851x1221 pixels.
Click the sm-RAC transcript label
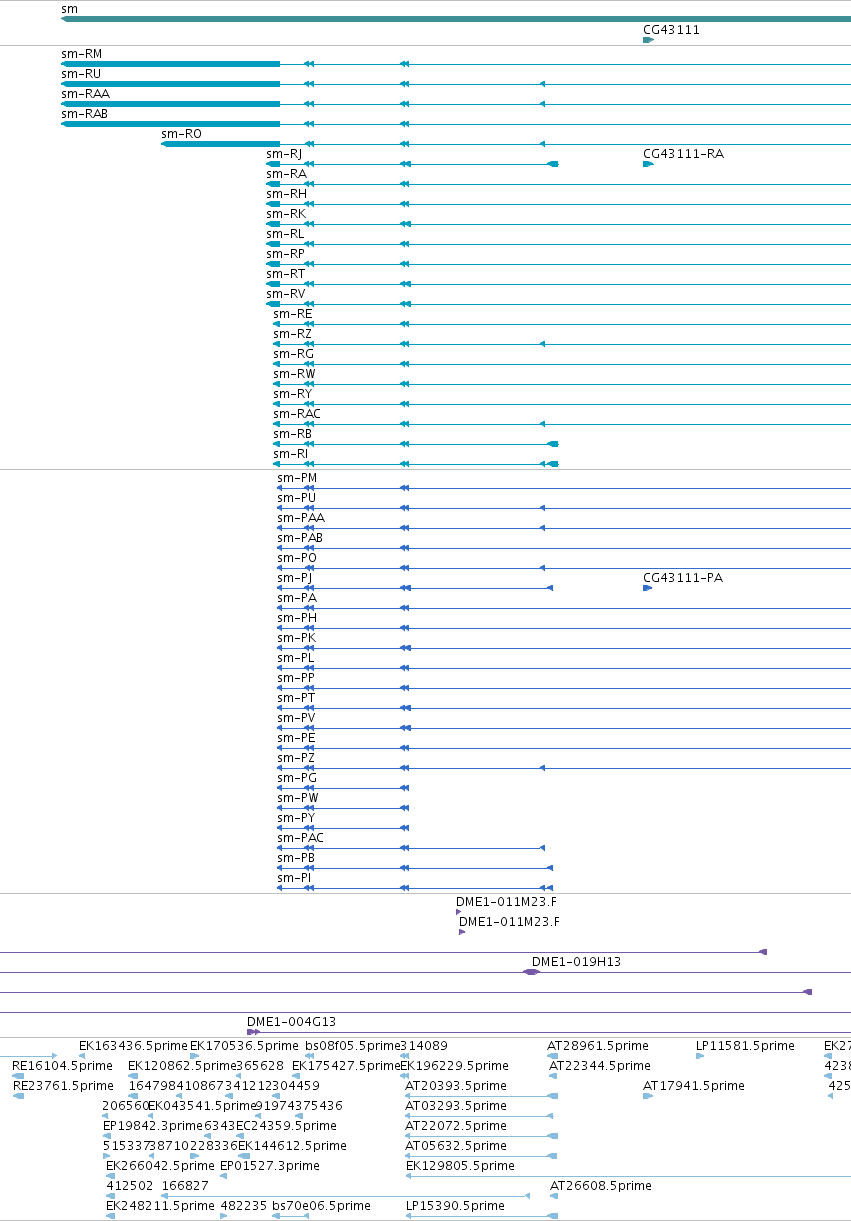[297, 414]
